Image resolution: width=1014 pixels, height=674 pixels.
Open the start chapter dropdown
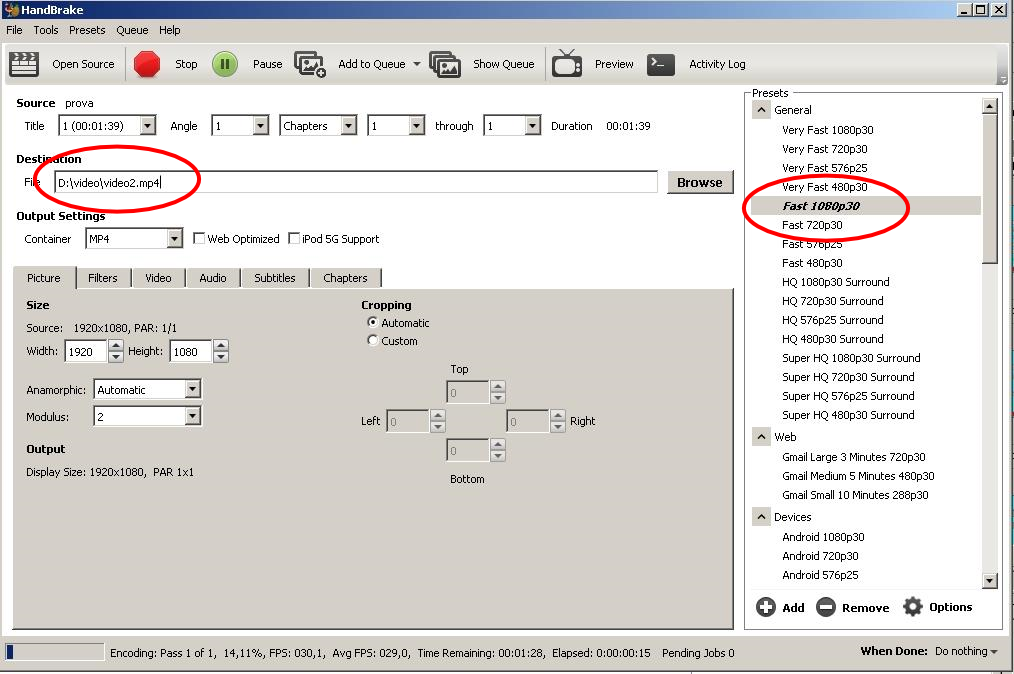point(416,125)
